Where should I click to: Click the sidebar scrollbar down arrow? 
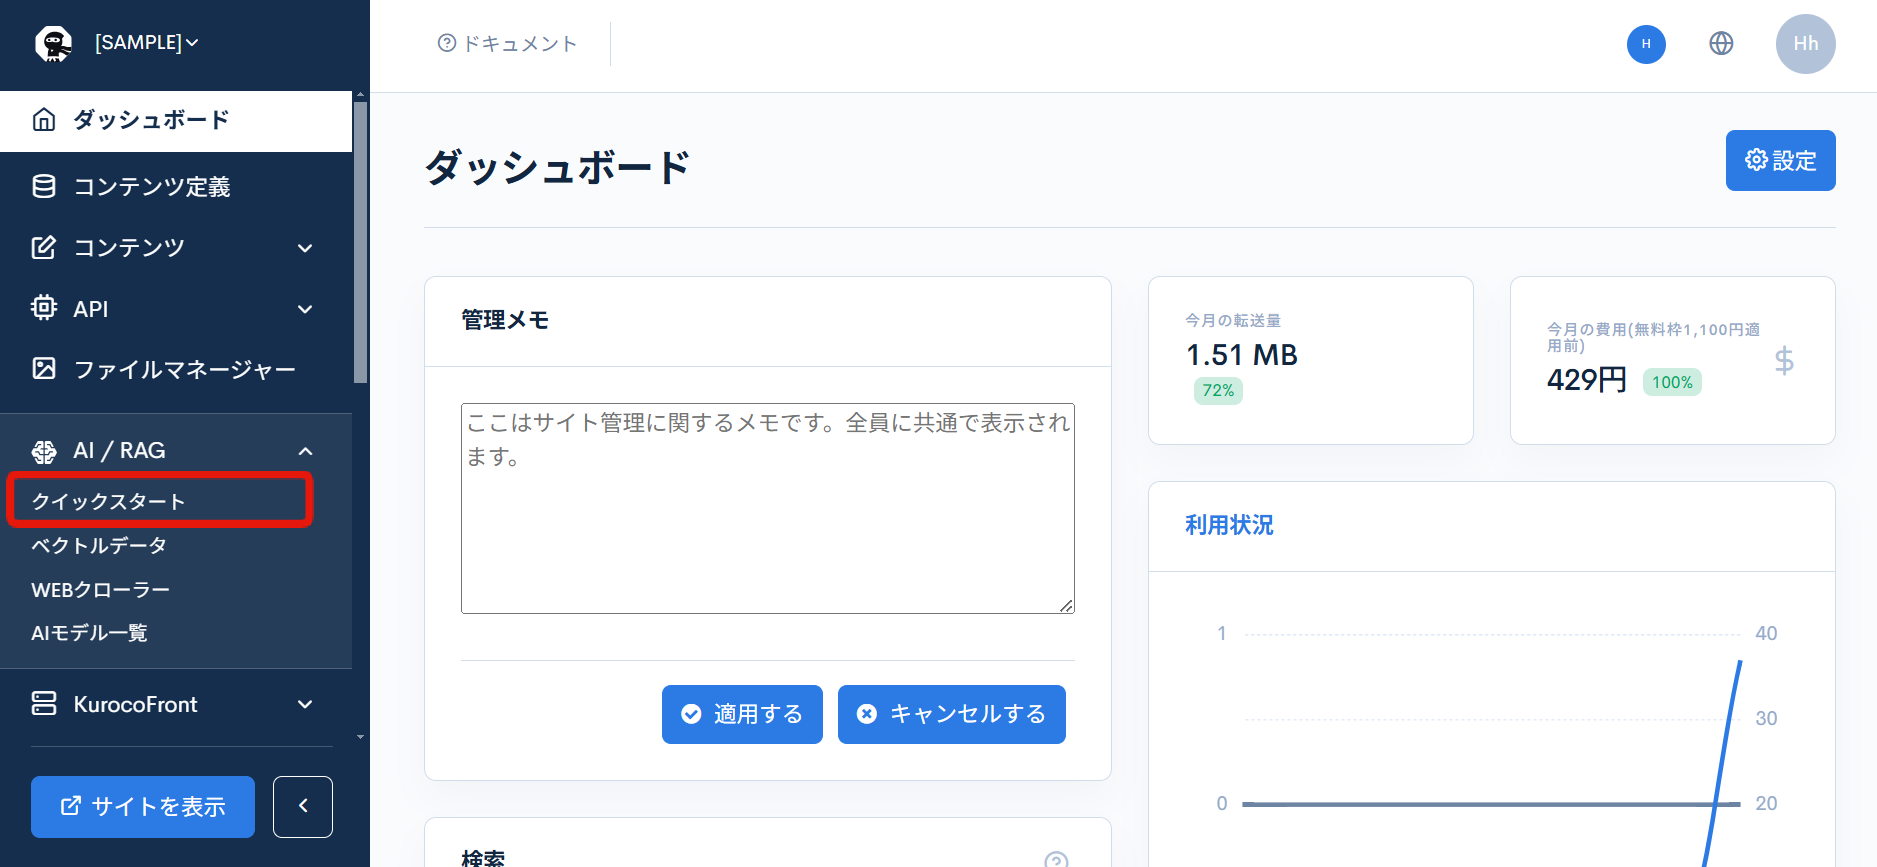pos(360,737)
